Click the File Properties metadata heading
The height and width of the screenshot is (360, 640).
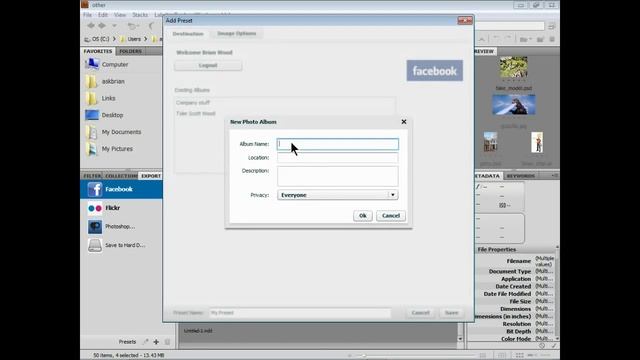pos(496,249)
